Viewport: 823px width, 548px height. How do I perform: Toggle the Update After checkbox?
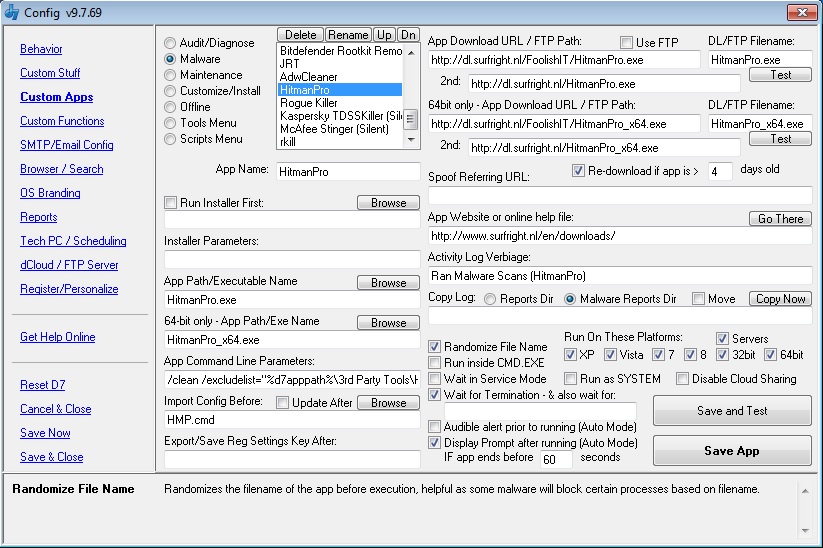click(x=282, y=403)
